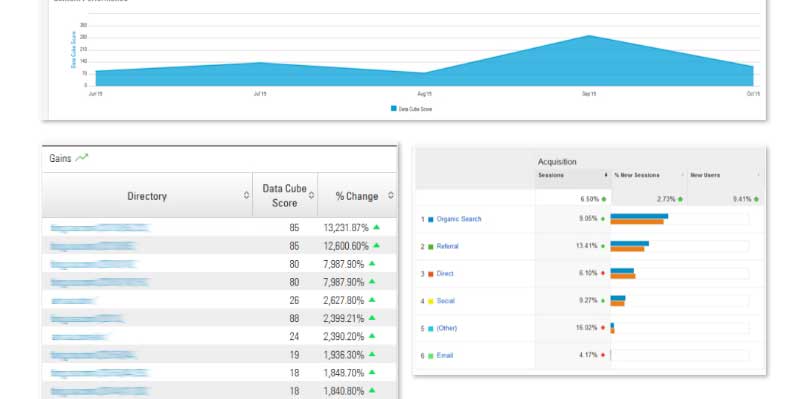Click the 2,390.20% change value
This screenshot has height=399, width=800.
[x=343, y=336]
